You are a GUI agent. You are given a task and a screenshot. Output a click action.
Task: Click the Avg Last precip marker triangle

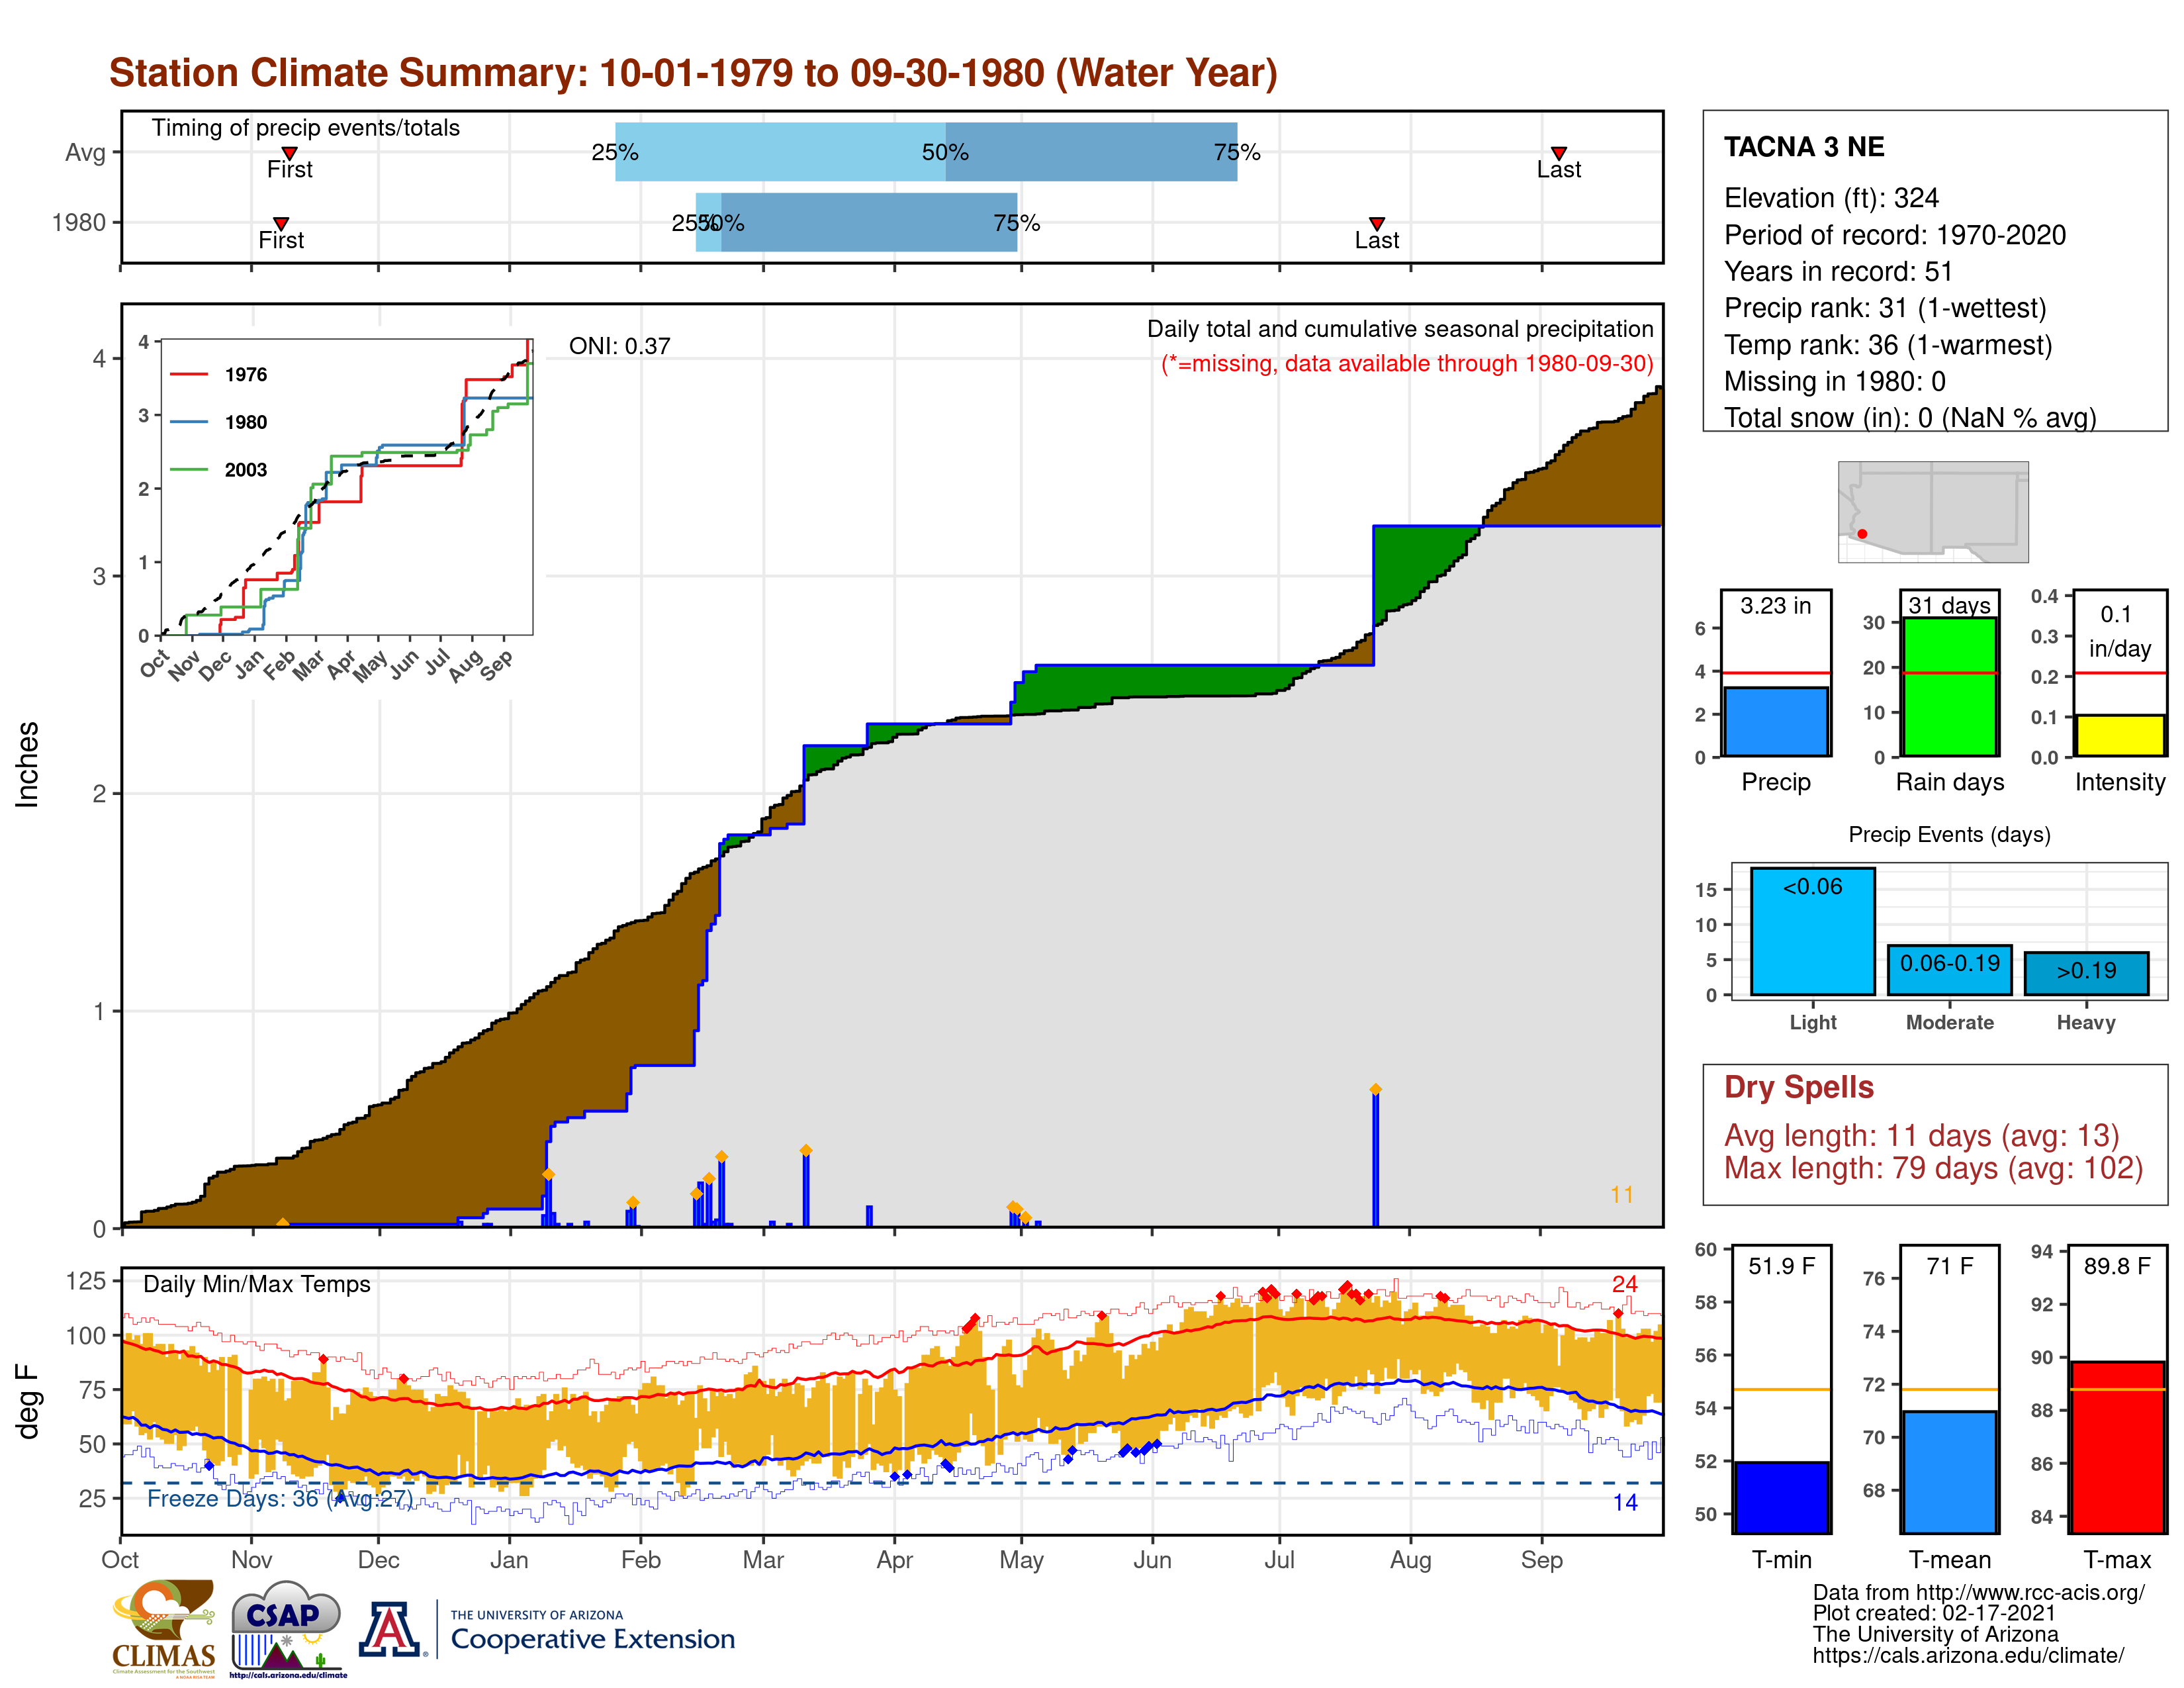click(1558, 153)
